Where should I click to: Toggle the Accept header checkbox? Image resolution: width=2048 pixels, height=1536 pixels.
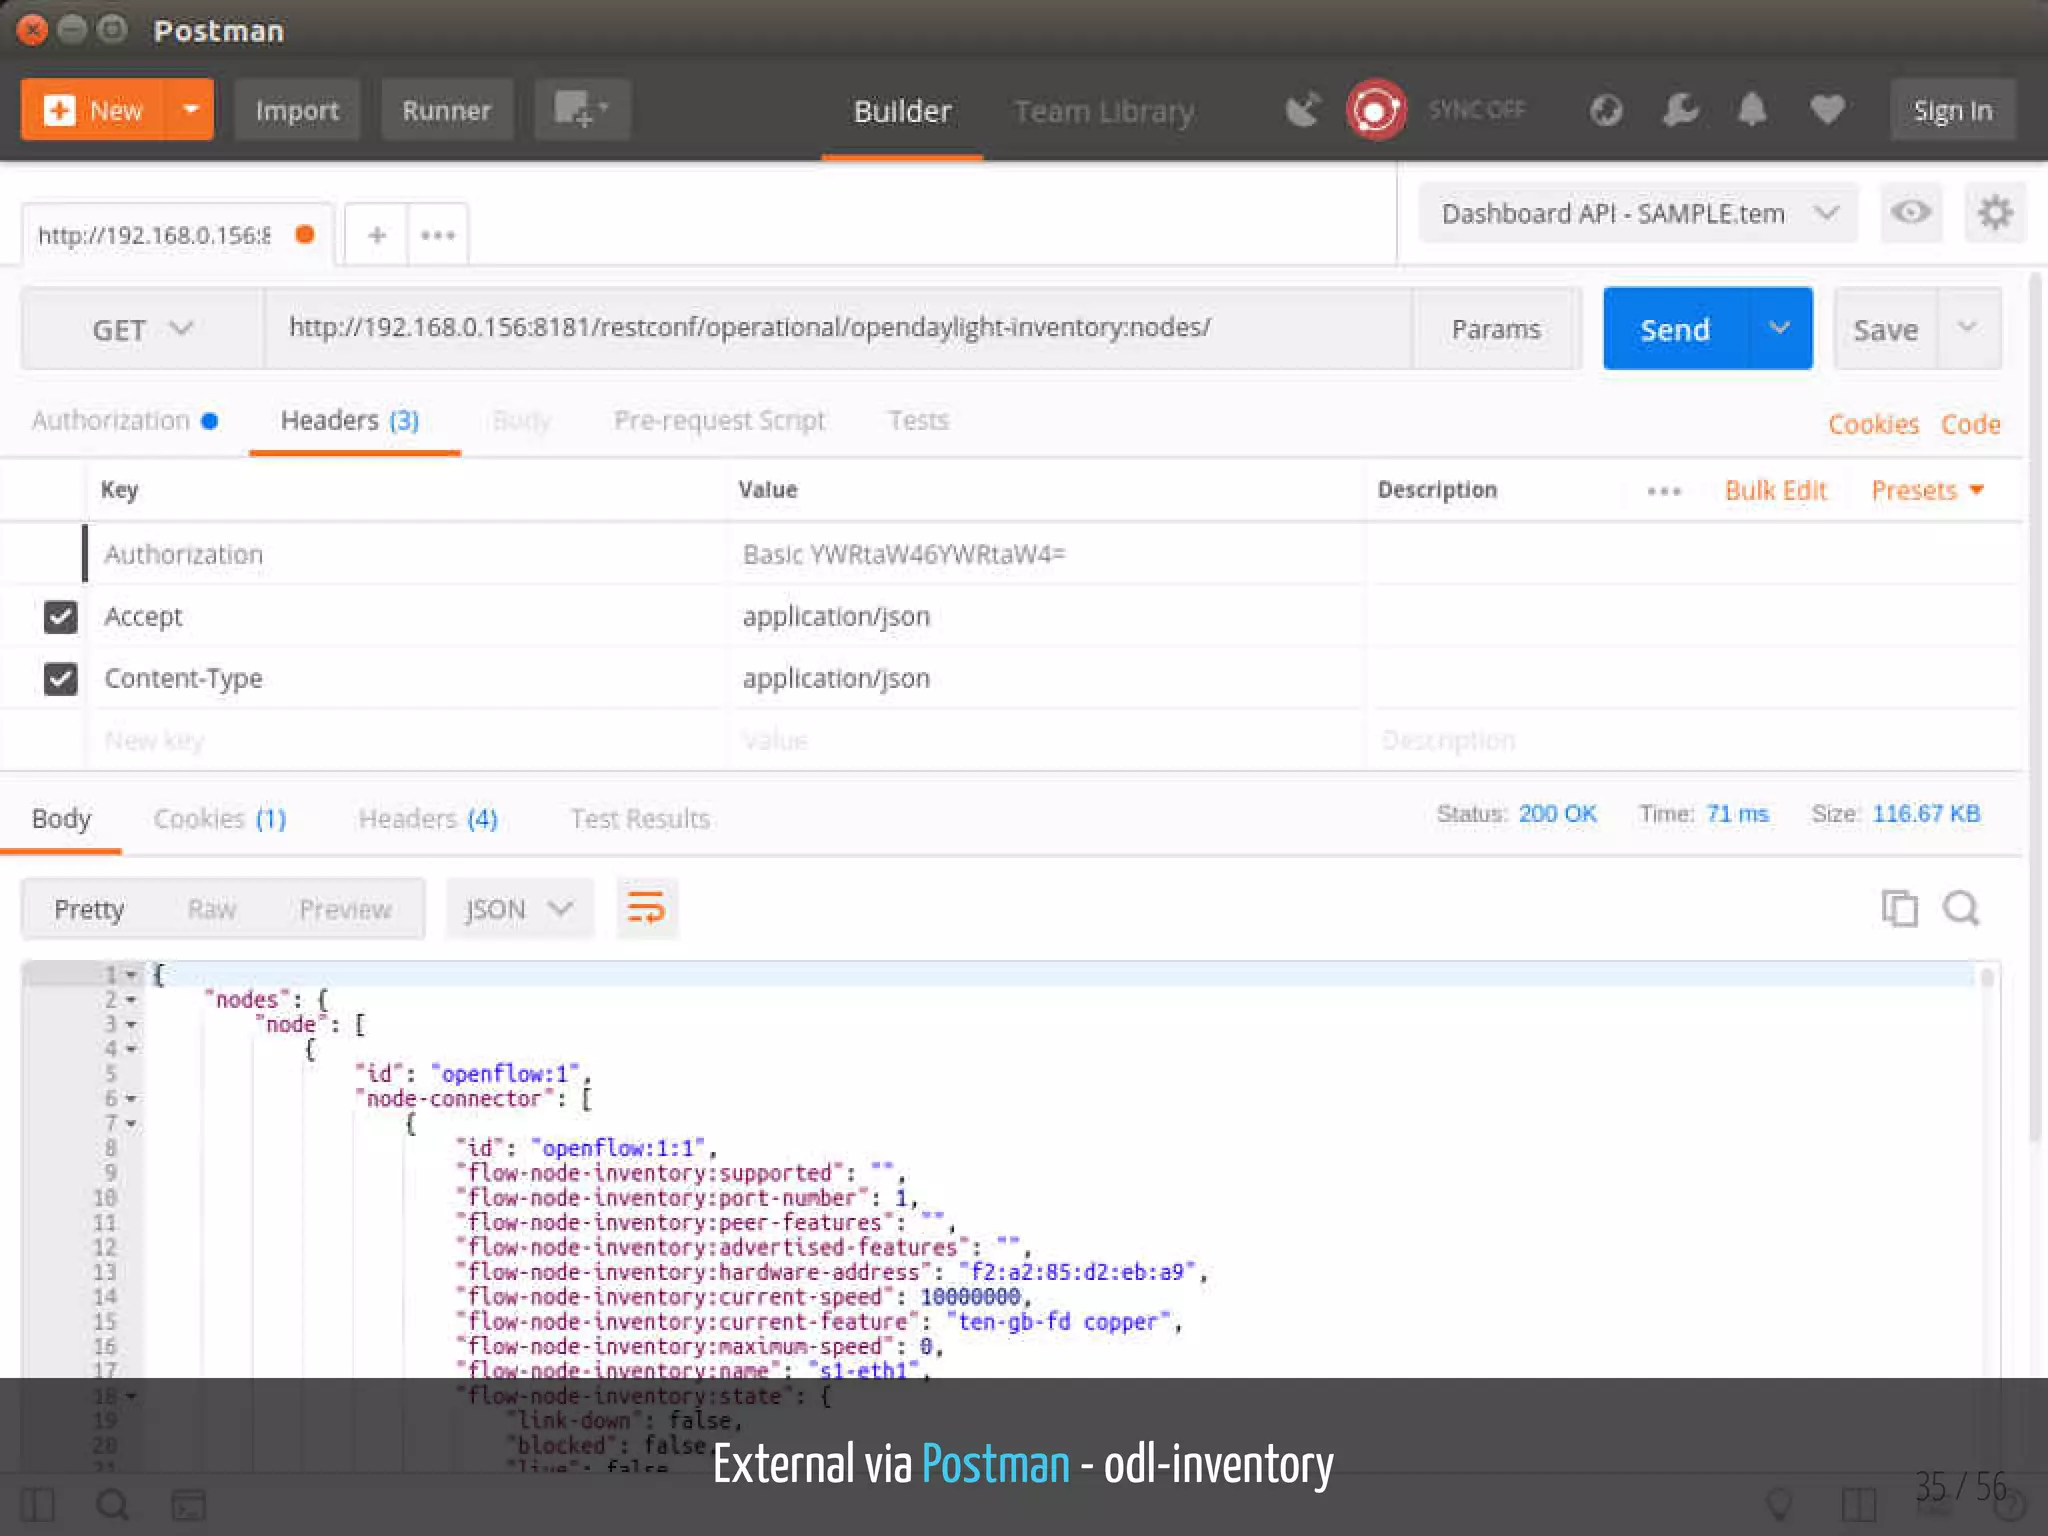(x=60, y=616)
